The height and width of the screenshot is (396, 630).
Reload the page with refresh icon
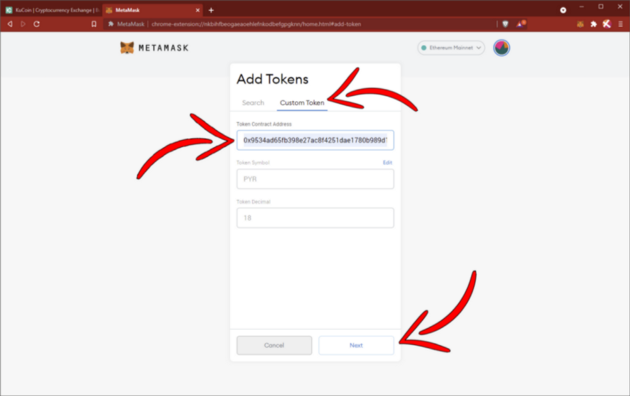click(x=37, y=24)
